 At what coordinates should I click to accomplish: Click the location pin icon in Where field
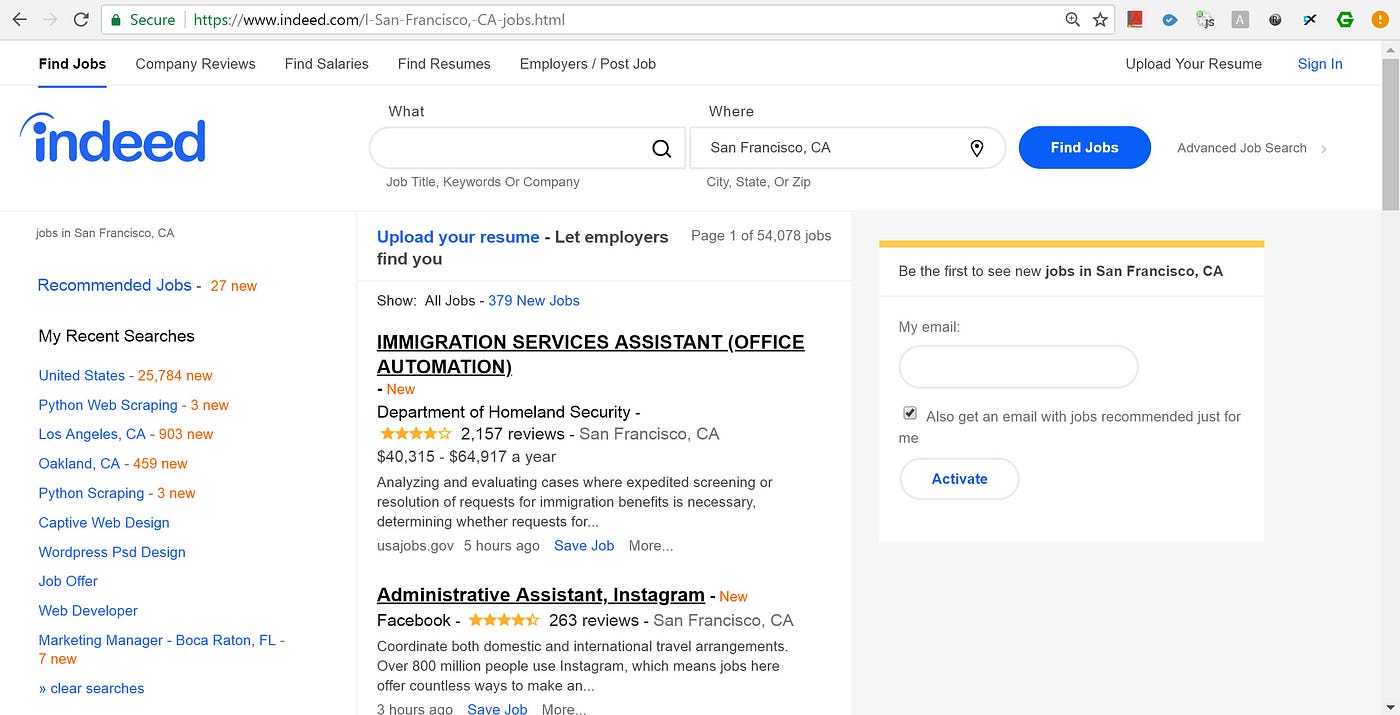click(977, 148)
